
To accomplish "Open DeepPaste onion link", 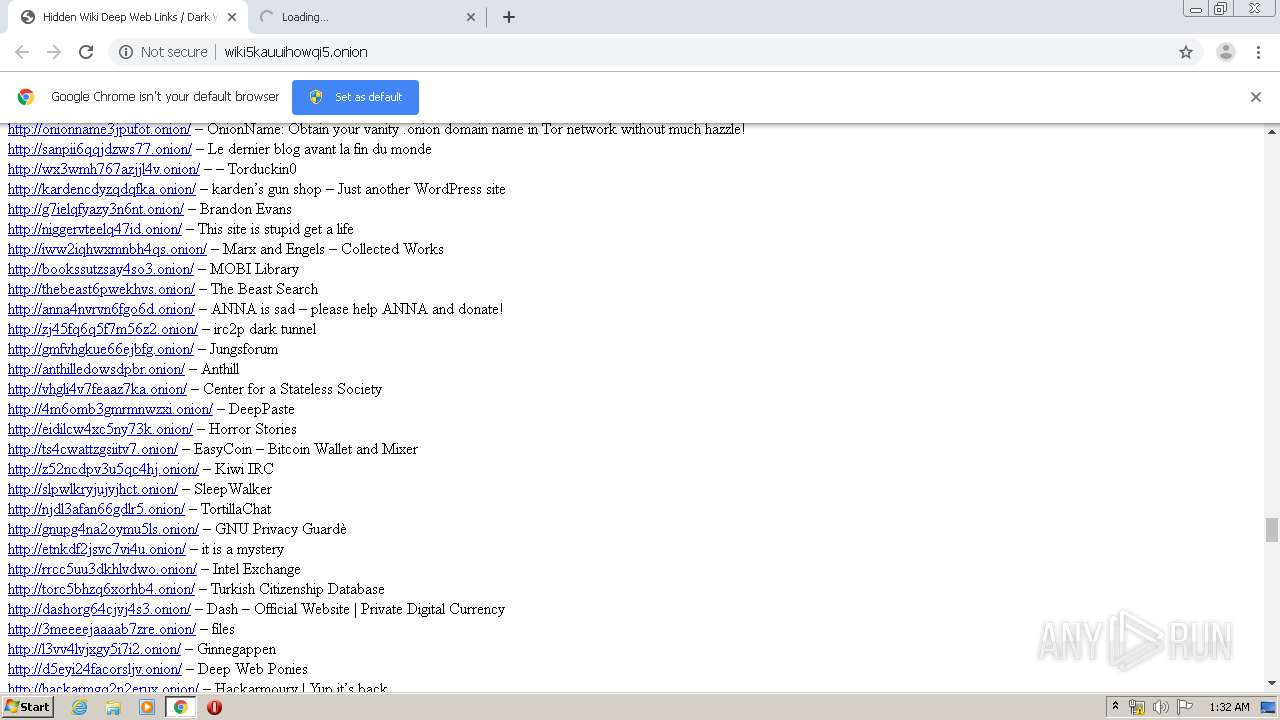I will point(110,409).
